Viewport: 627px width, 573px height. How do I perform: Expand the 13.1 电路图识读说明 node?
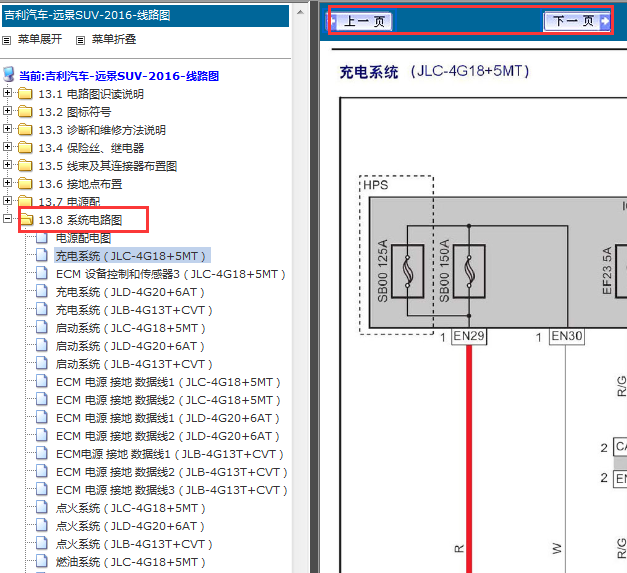(7, 93)
